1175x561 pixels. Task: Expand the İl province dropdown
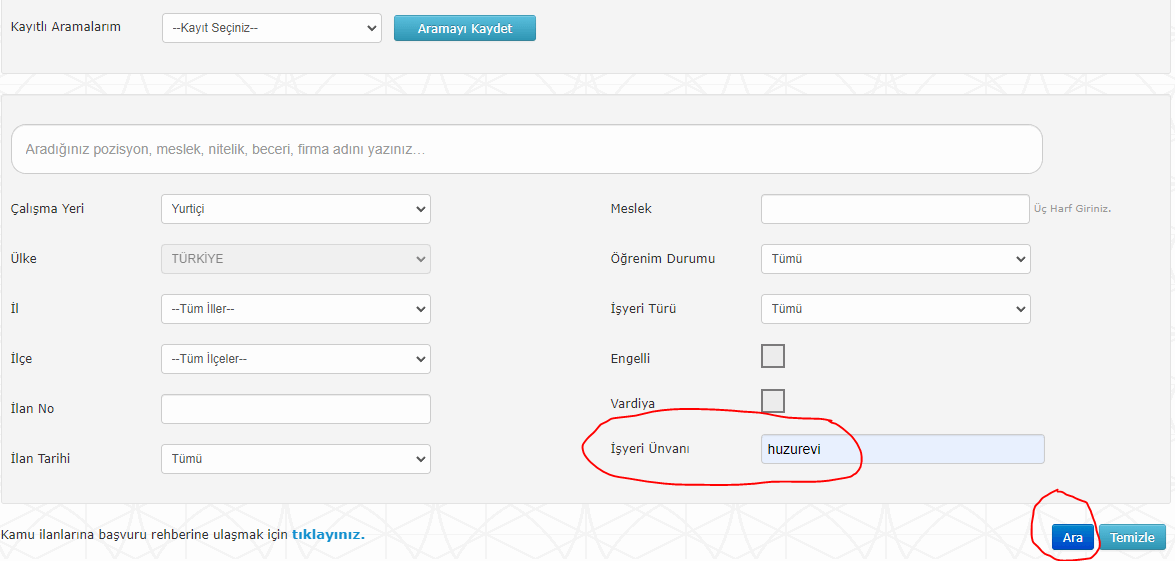pos(296,309)
